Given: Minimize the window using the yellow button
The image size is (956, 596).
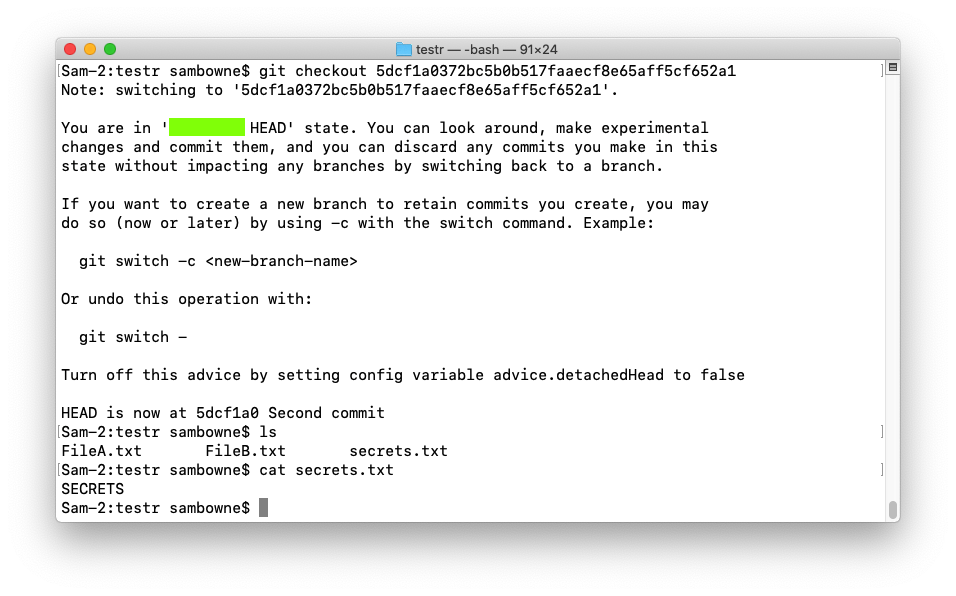Looking at the screenshot, I should 90,49.
